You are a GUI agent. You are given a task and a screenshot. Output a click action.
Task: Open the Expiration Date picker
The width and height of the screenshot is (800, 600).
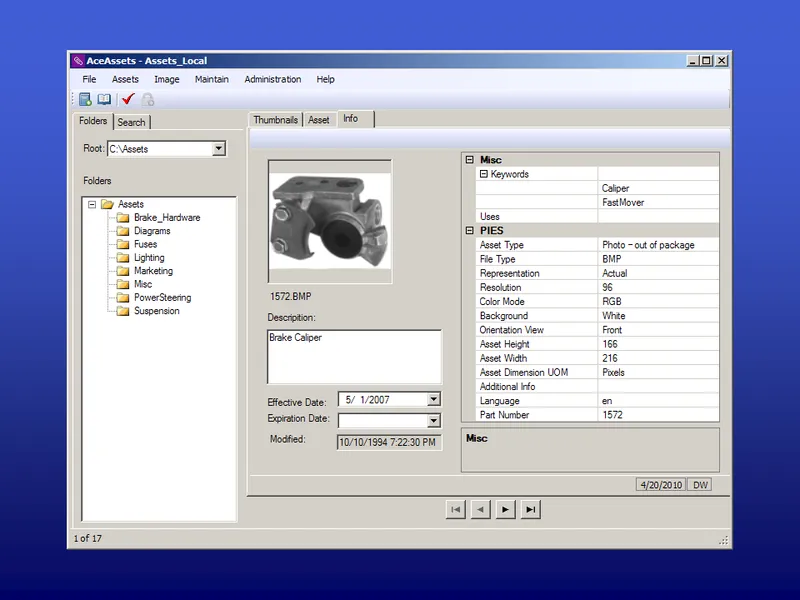tap(434, 420)
